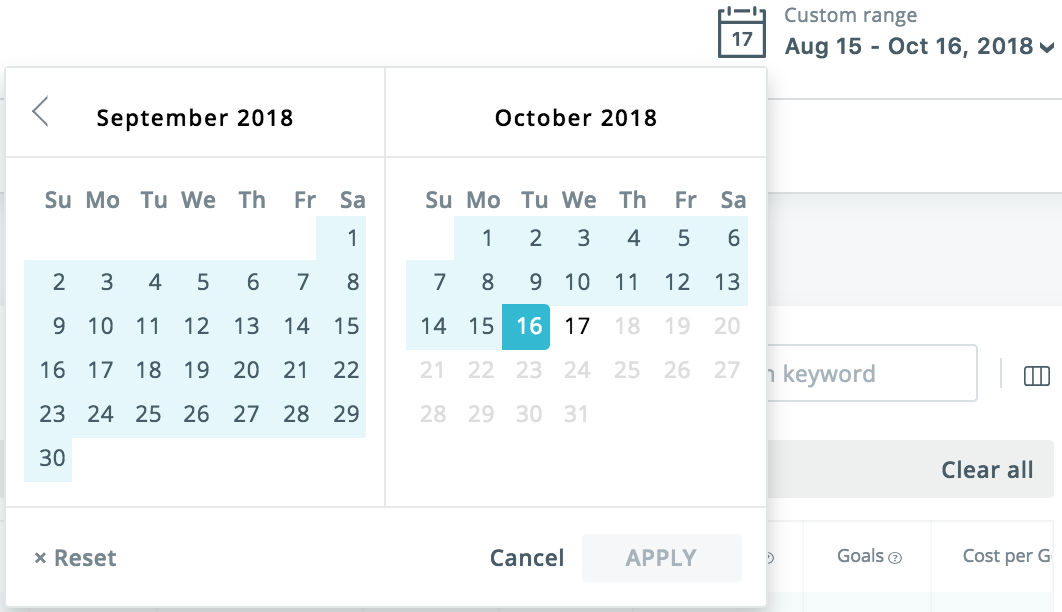This screenshot has height=612, width=1062.
Task: Pick September 15 in the calendar
Action: click(346, 326)
